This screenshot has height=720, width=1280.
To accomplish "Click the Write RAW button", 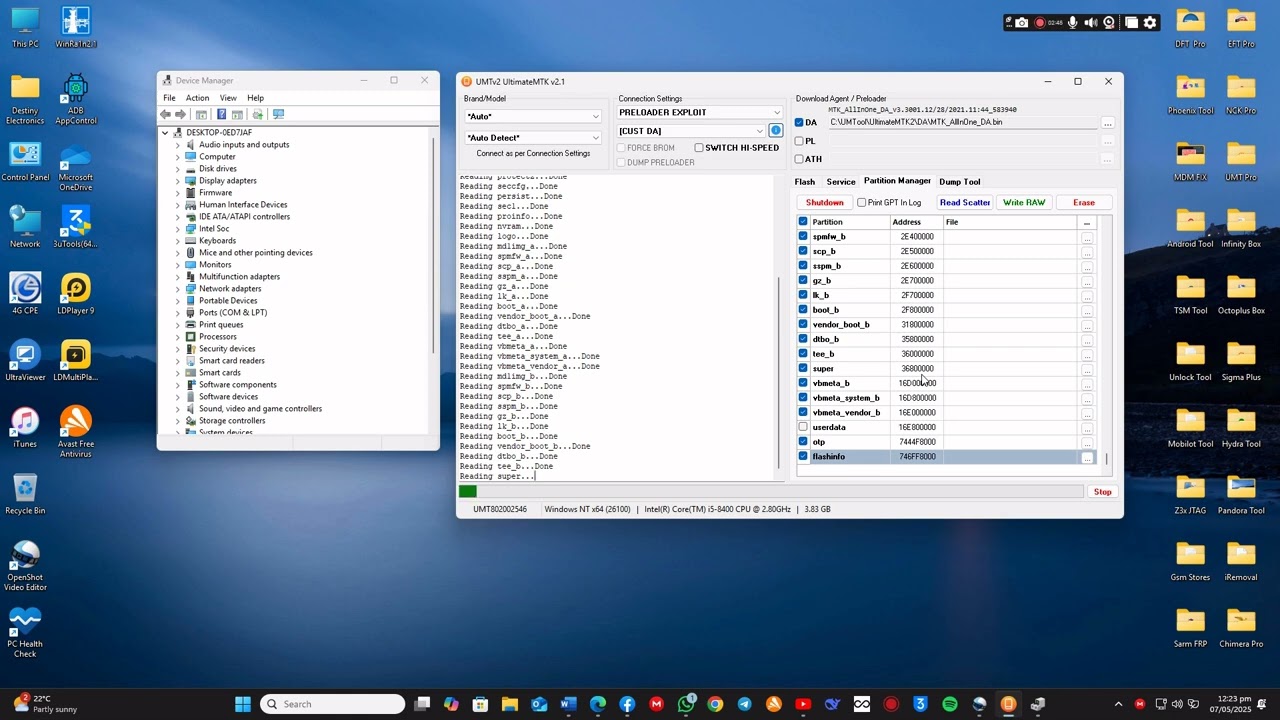I will 1024,202.
